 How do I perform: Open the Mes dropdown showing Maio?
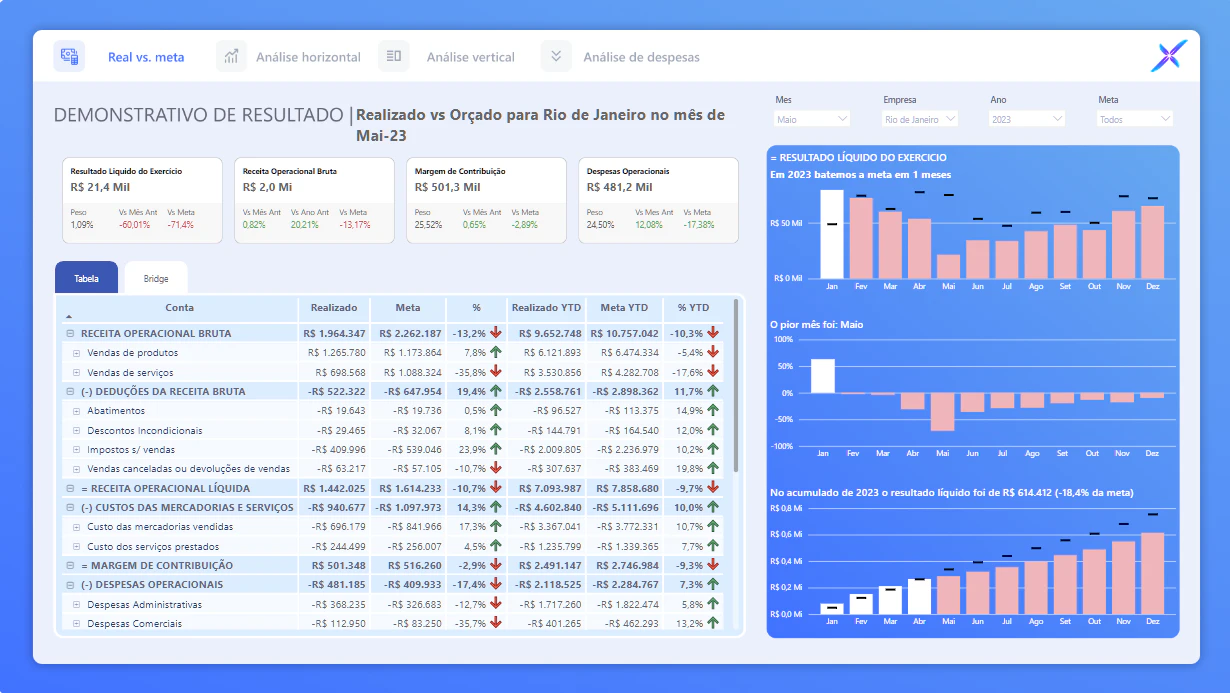coord(812,119)
